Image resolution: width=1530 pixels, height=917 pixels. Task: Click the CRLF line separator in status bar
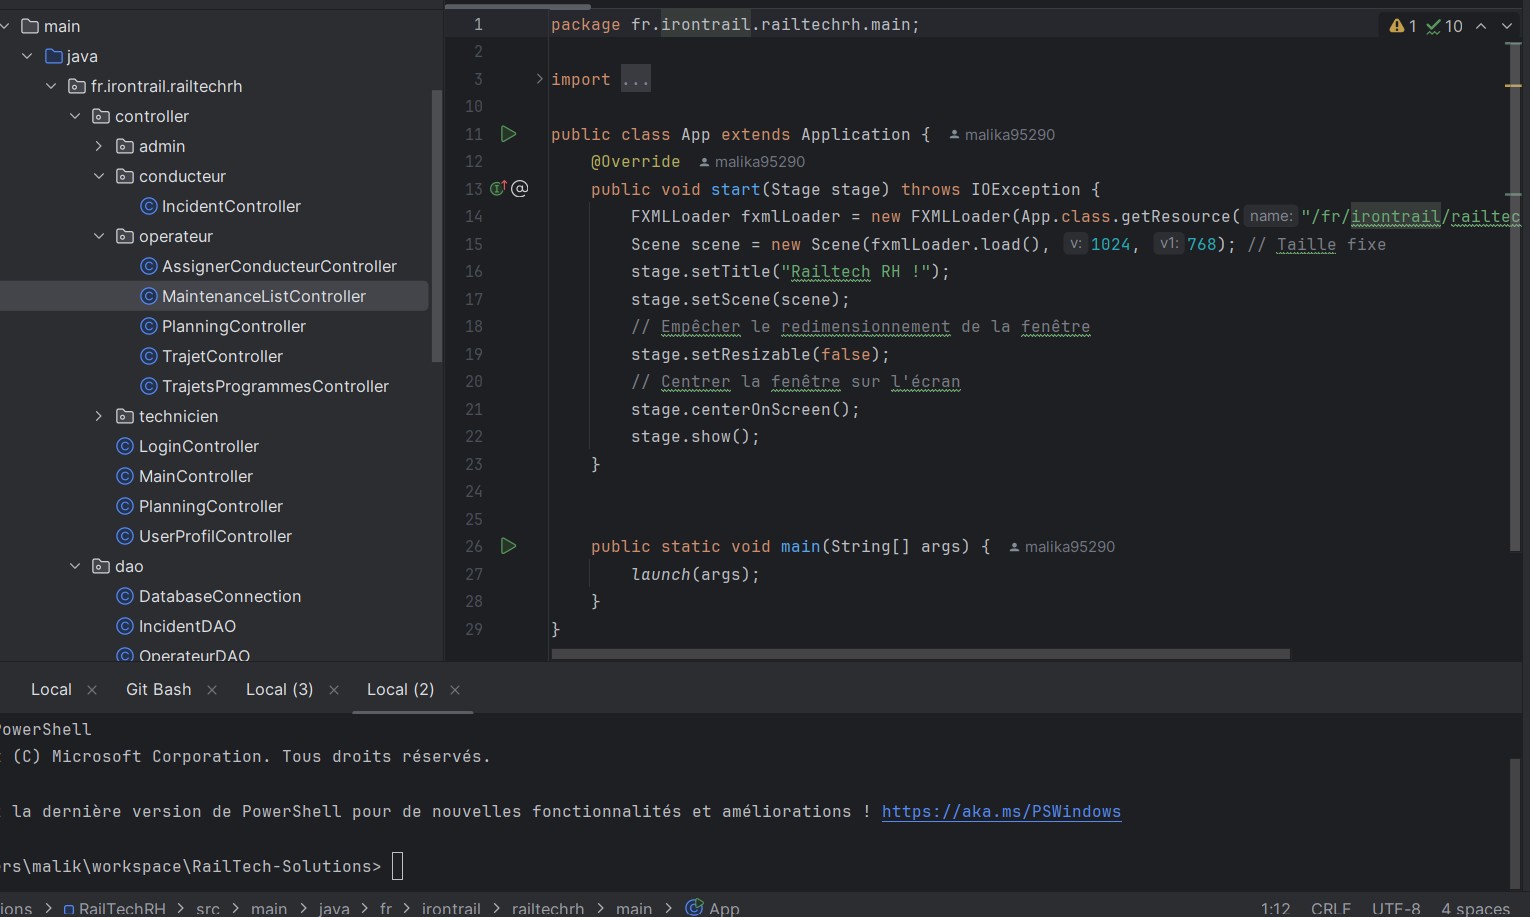(x=1330, y=908)
